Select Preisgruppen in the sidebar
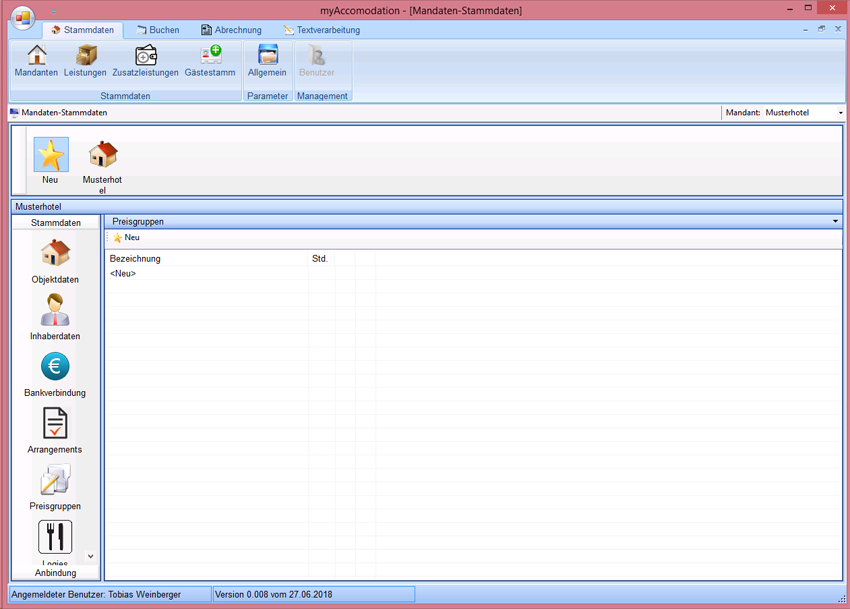 click(55, 483)
